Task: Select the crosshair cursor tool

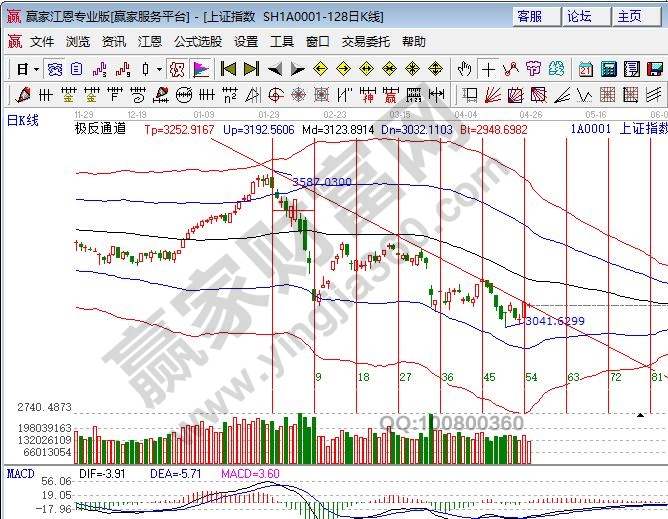Action: coord(488,69)
